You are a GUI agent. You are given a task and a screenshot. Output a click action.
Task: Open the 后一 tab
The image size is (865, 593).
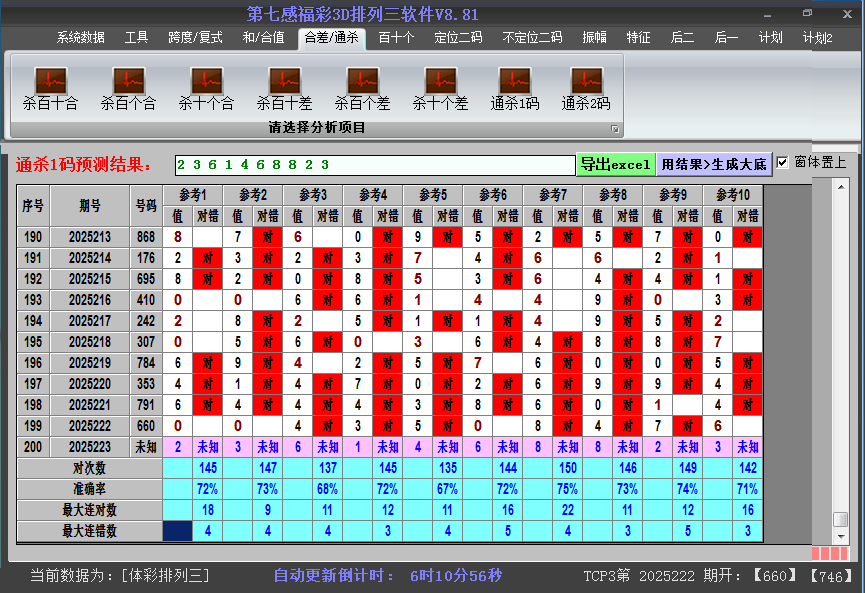point(726,38)
